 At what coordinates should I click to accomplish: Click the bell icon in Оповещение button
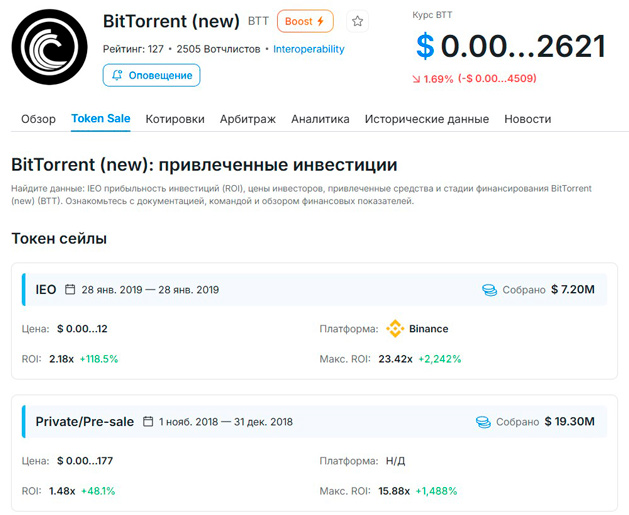tap(117, 75)
